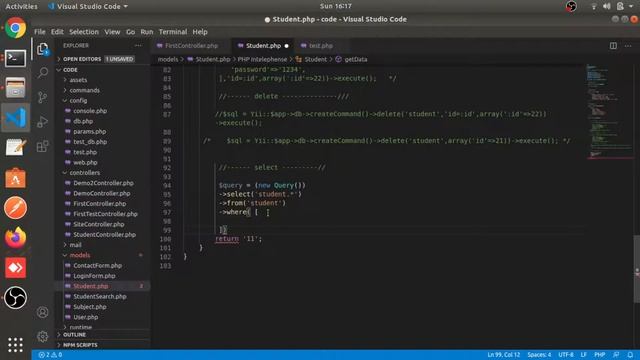This screenshot has height=360, width=640.
Task: Click the editor vertical scrollbar thumb
Action: point(637,269)
